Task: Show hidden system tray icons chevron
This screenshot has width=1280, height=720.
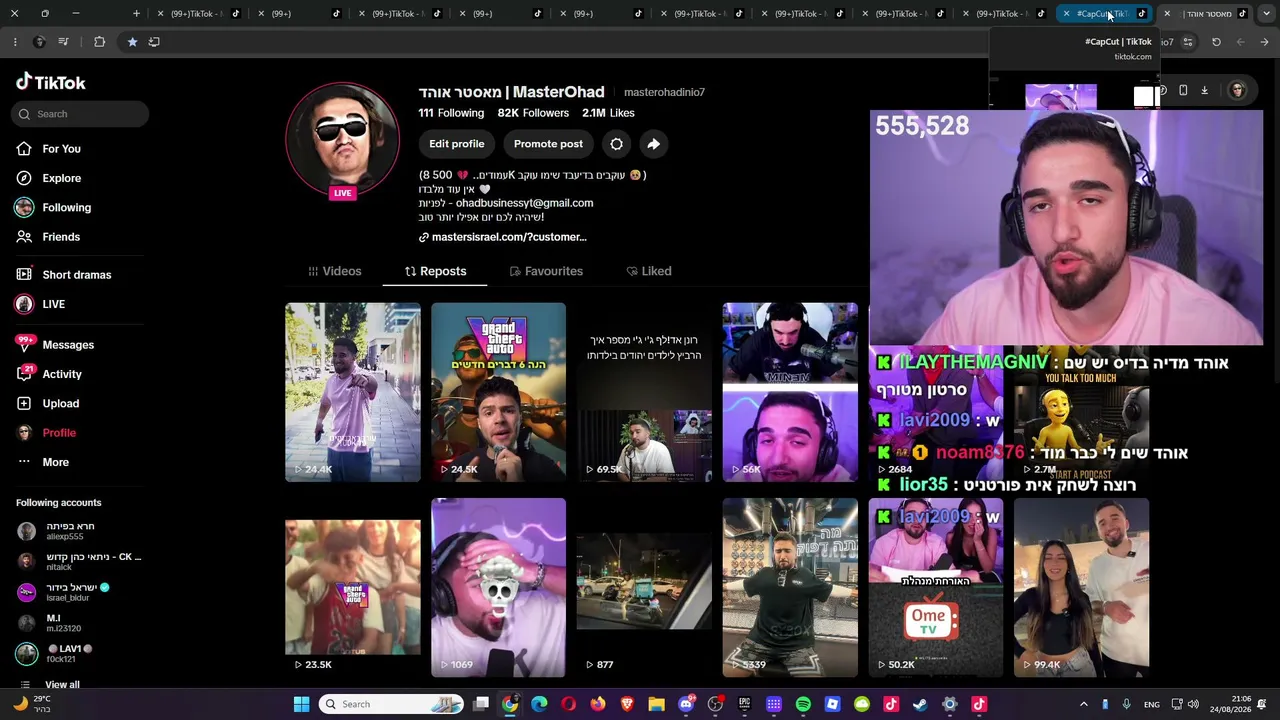Action: click(x=1083, y=704)
